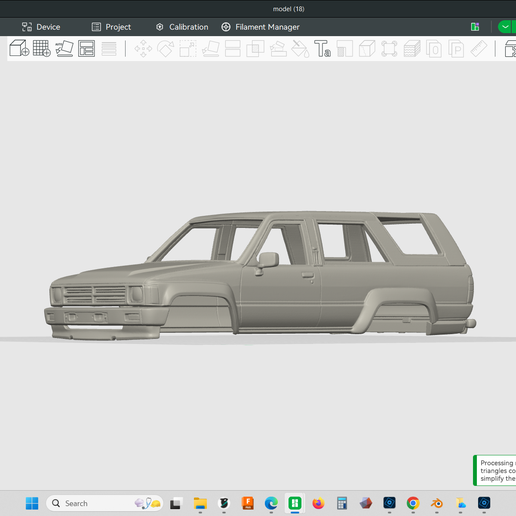Click the layered cube icon in toolbar
The width and height of the screenshot is (516, 516).
[x=412, y=49]
